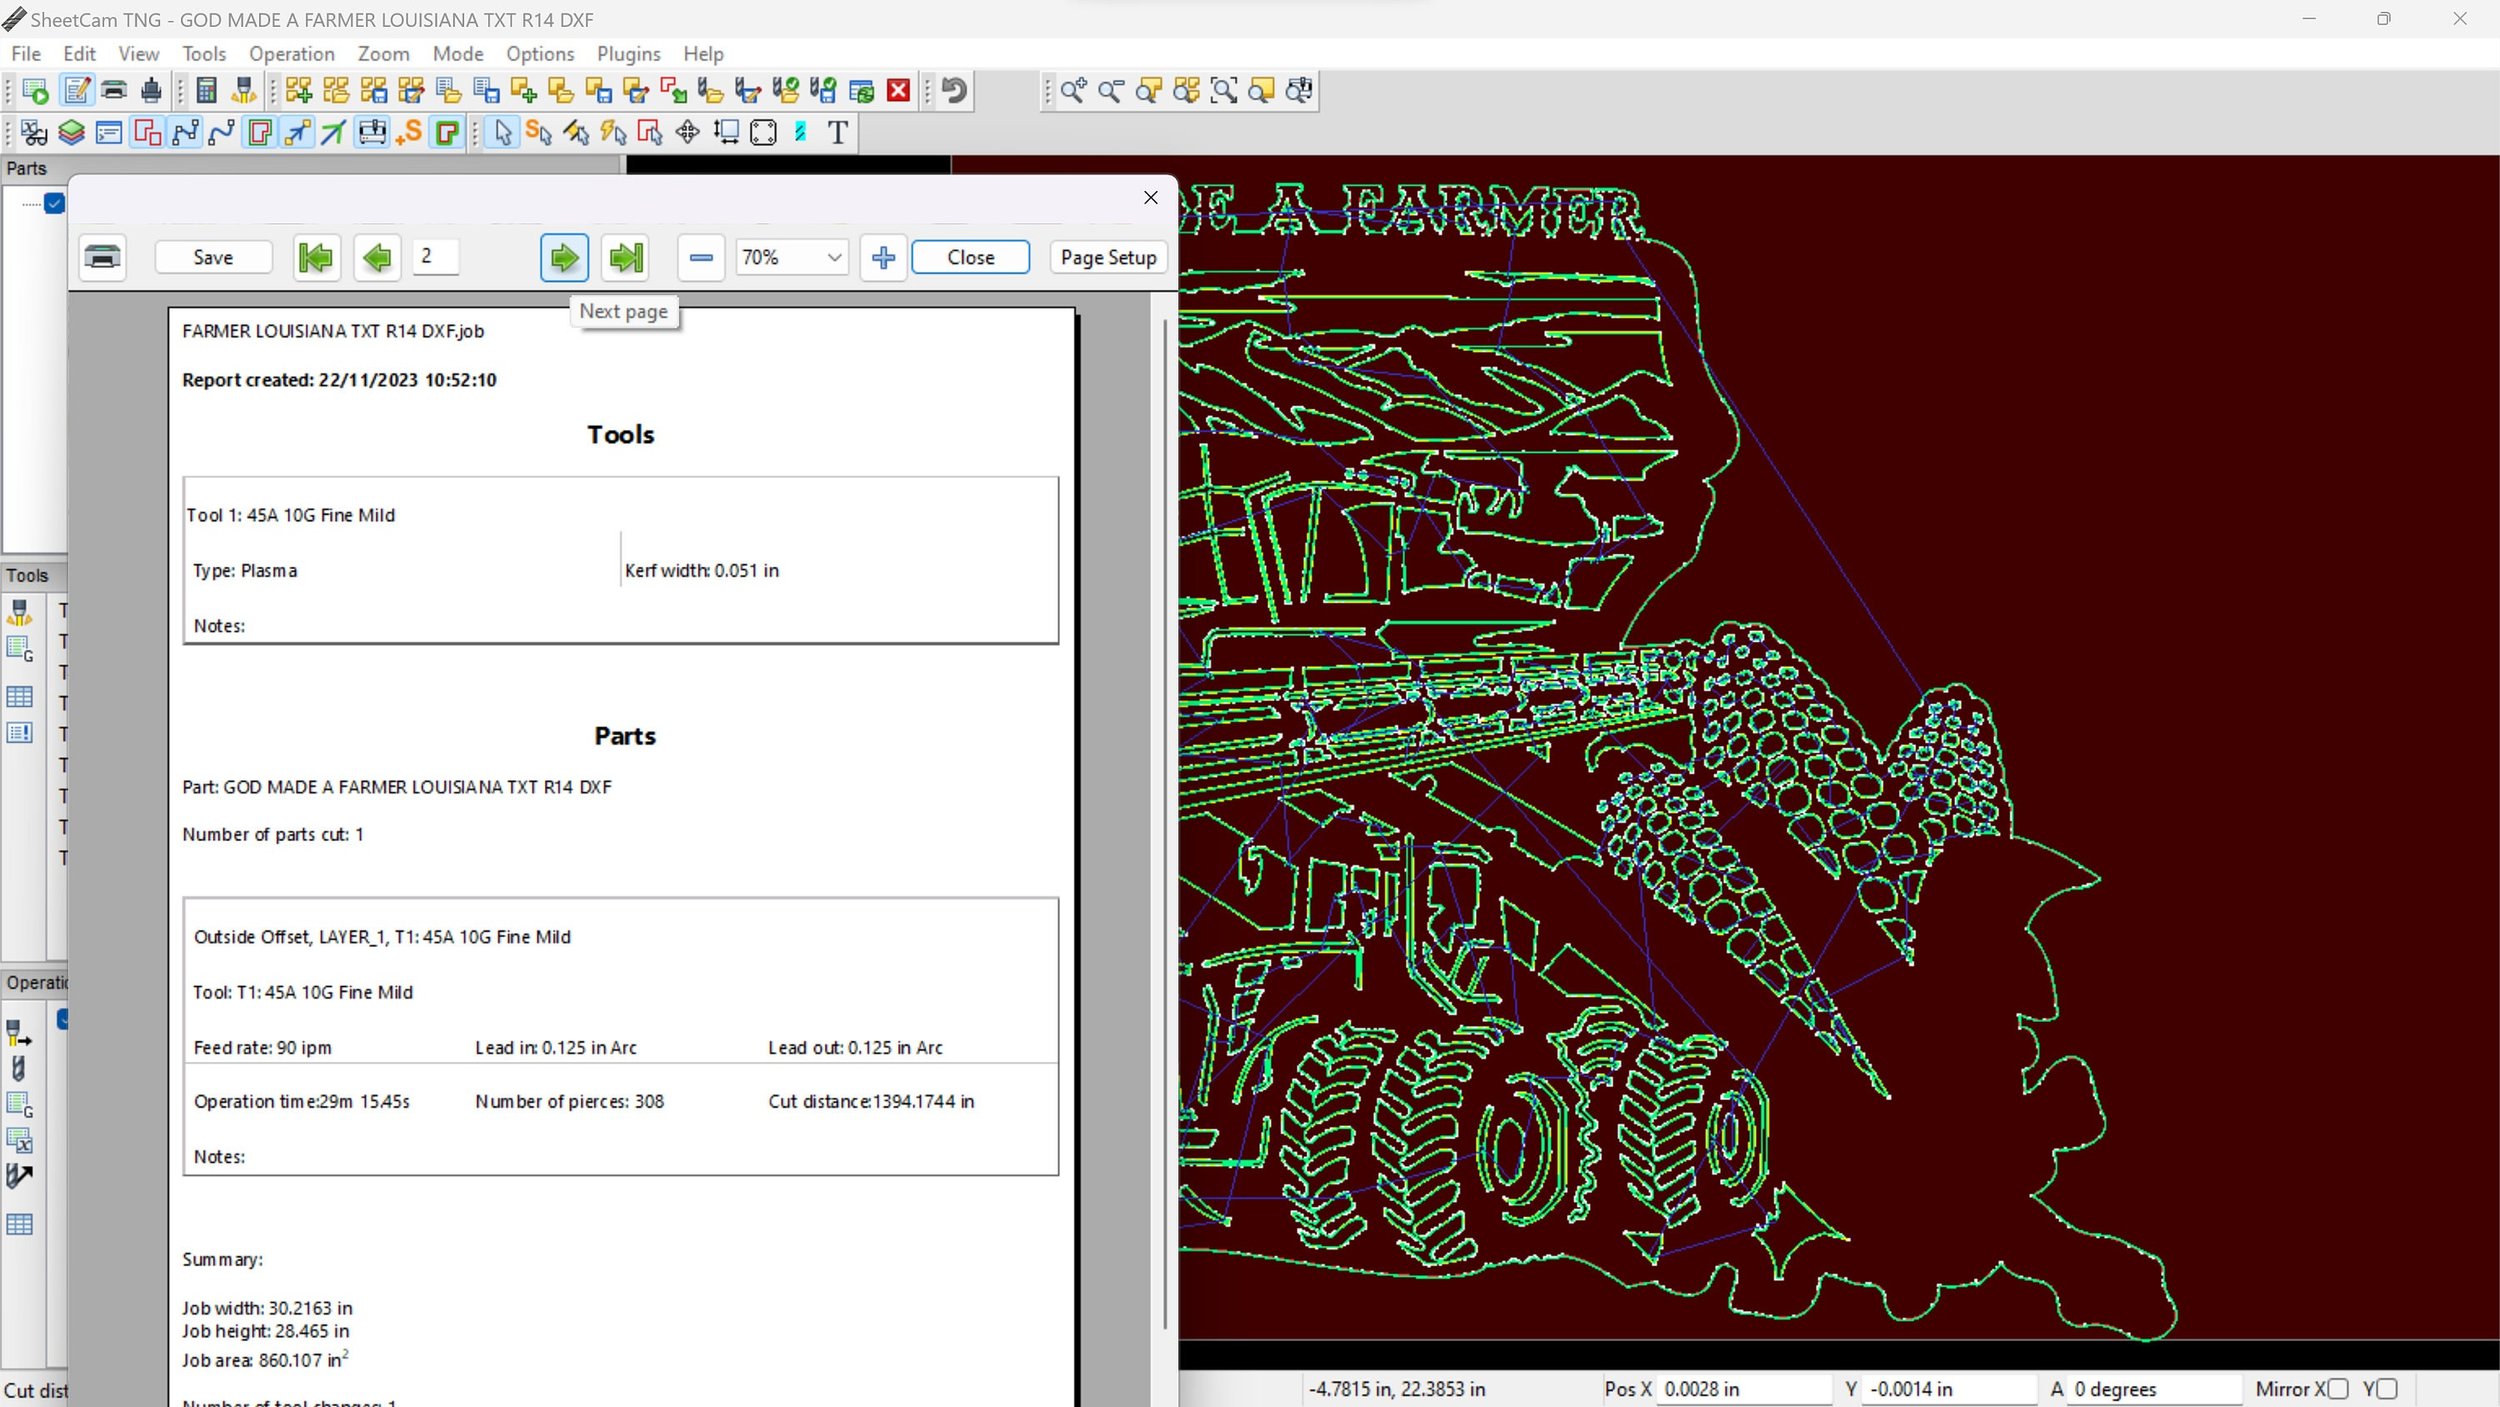The height and width of the screenshot is (1407, 2500).
Task: Click the layers stack icon
Action: tap(71, 132)
